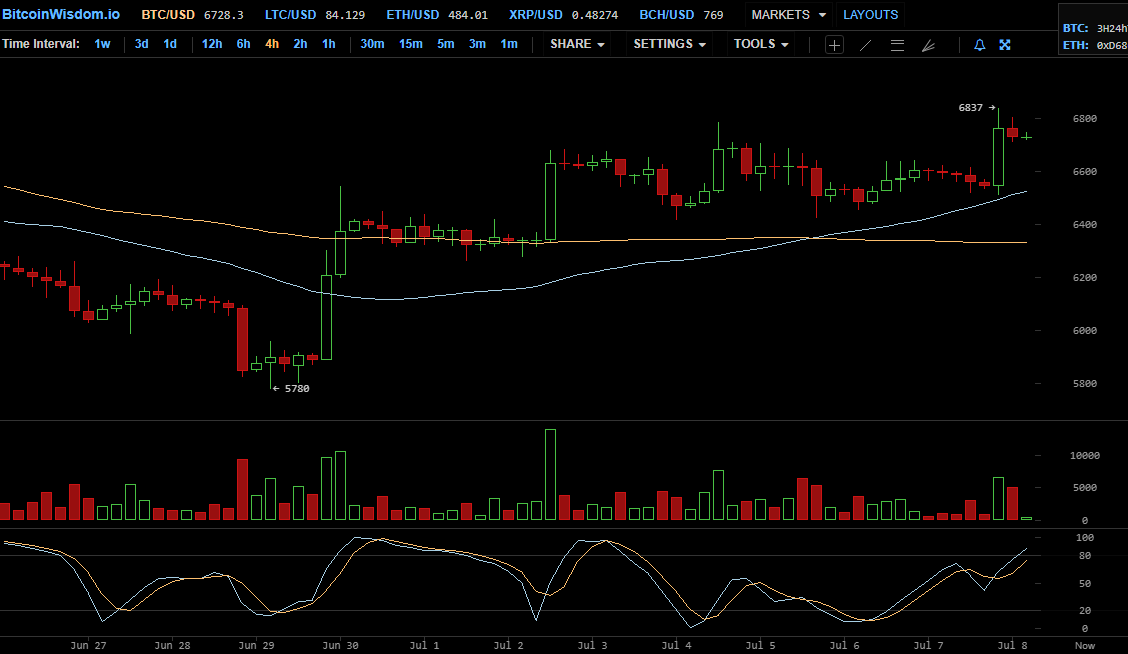Select the fan lines drawing tool
The height and width of the screenshot is (654, 1128).
[928, 44]
